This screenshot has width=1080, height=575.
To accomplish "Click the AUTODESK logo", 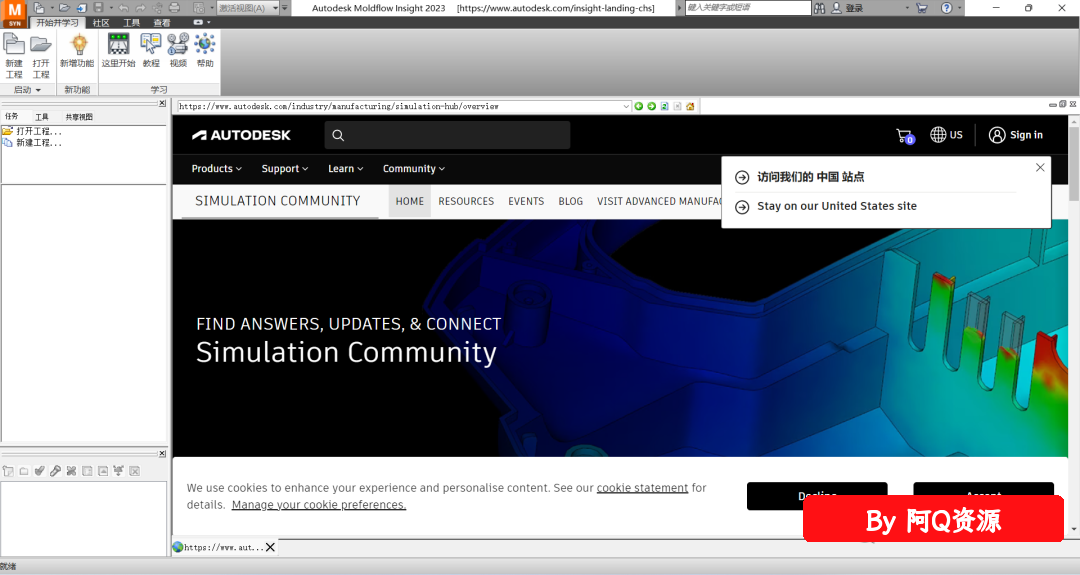I will pyautogui.click(x=241, y=135).
